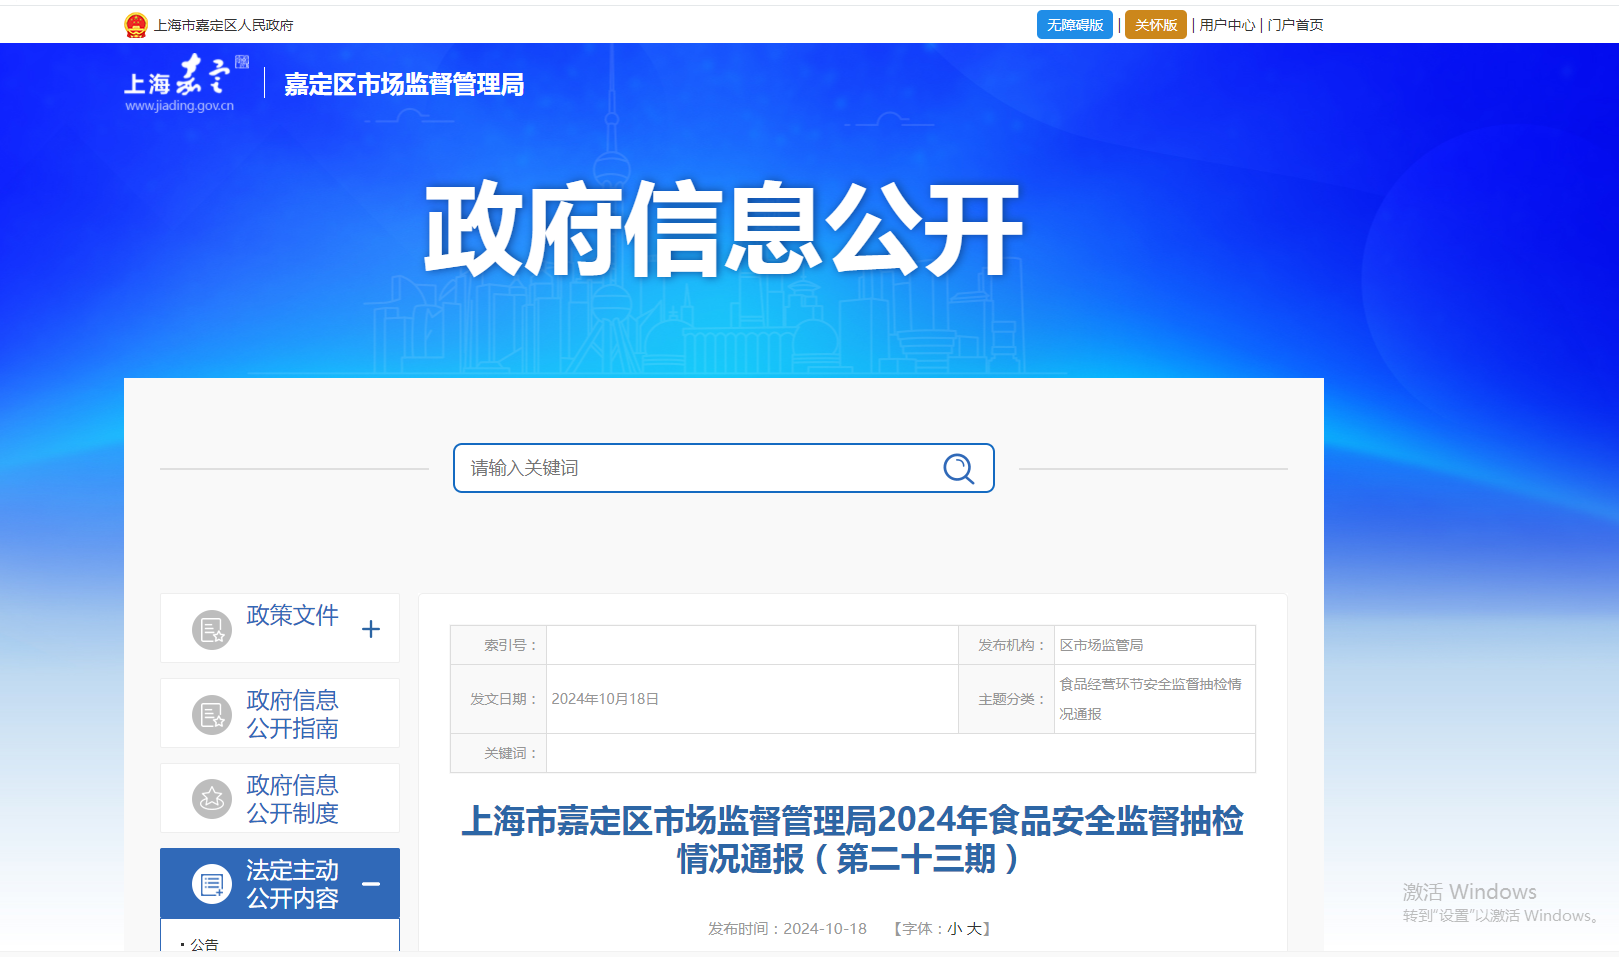Click the 政府信息公开制度 star icon
The width and height of the screenshot is (1619, 957).
(212, 799)
